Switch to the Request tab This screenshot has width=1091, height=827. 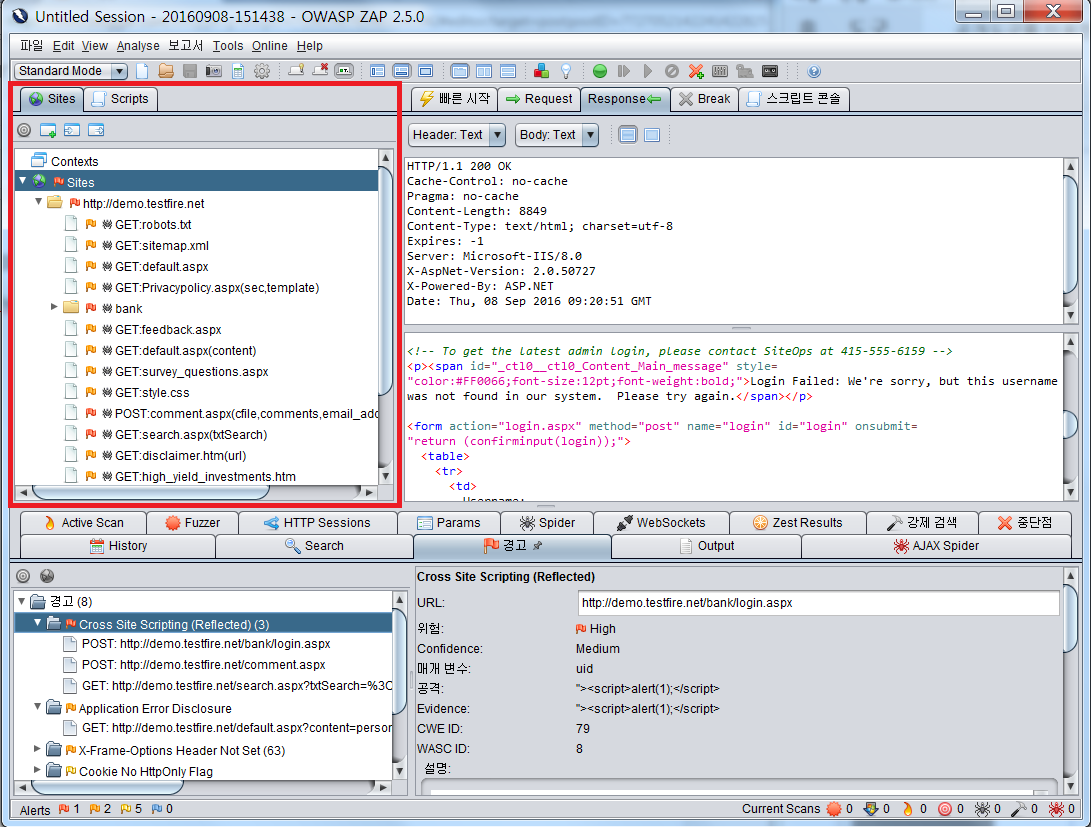click(x=540, y=98)
